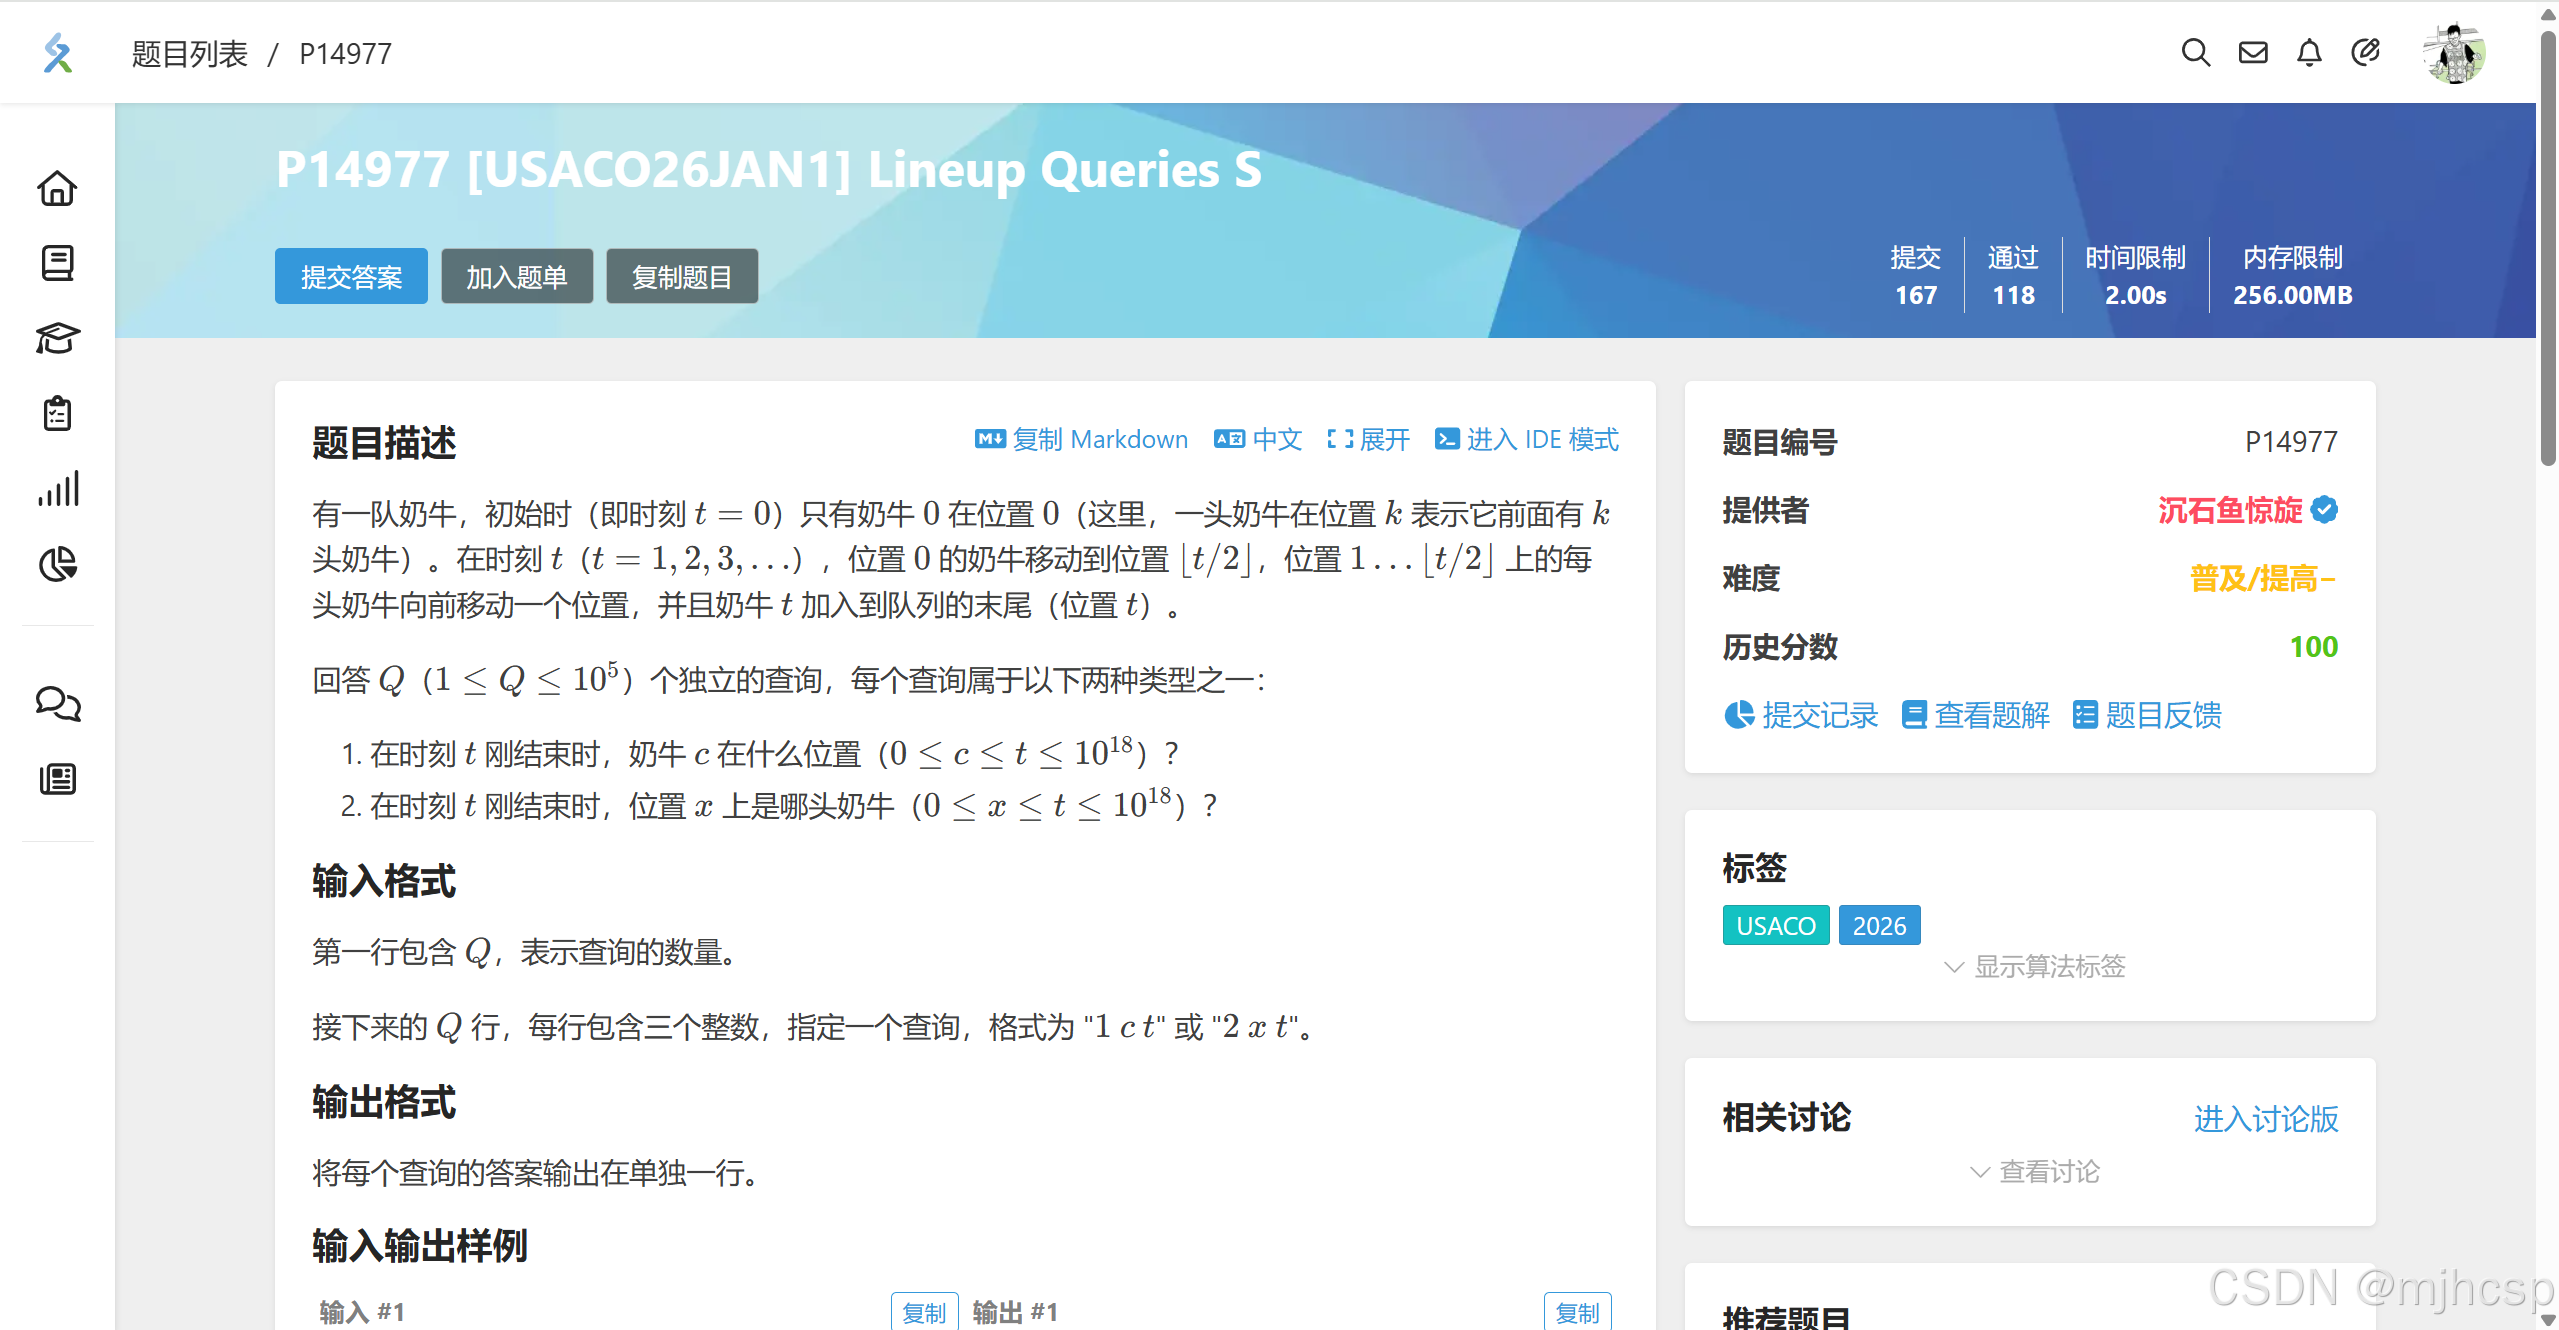The height and width of the screenshot is (1330, 2559).
Task: Open the mail messages icon
Action: tap(2252, 52)
